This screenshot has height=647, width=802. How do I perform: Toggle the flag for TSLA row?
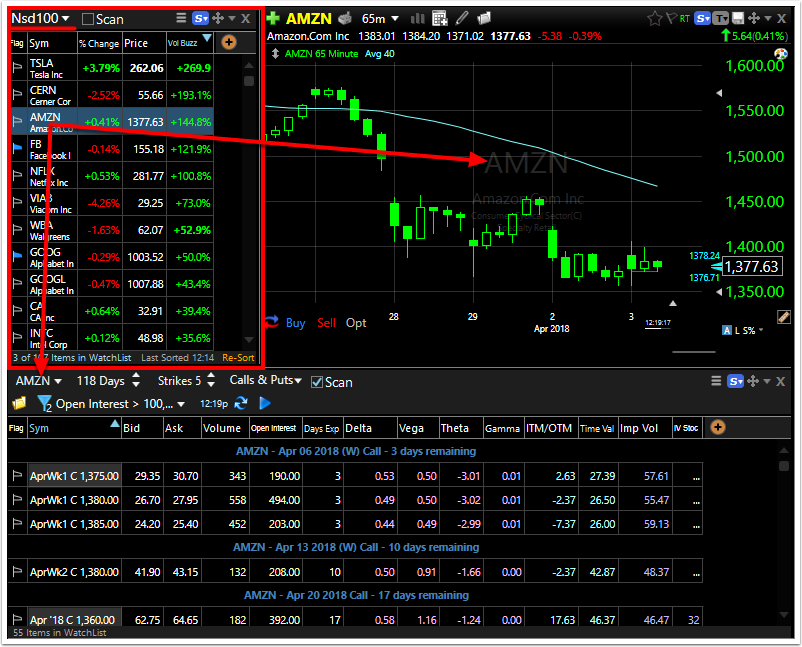click(x=17, y=67)
